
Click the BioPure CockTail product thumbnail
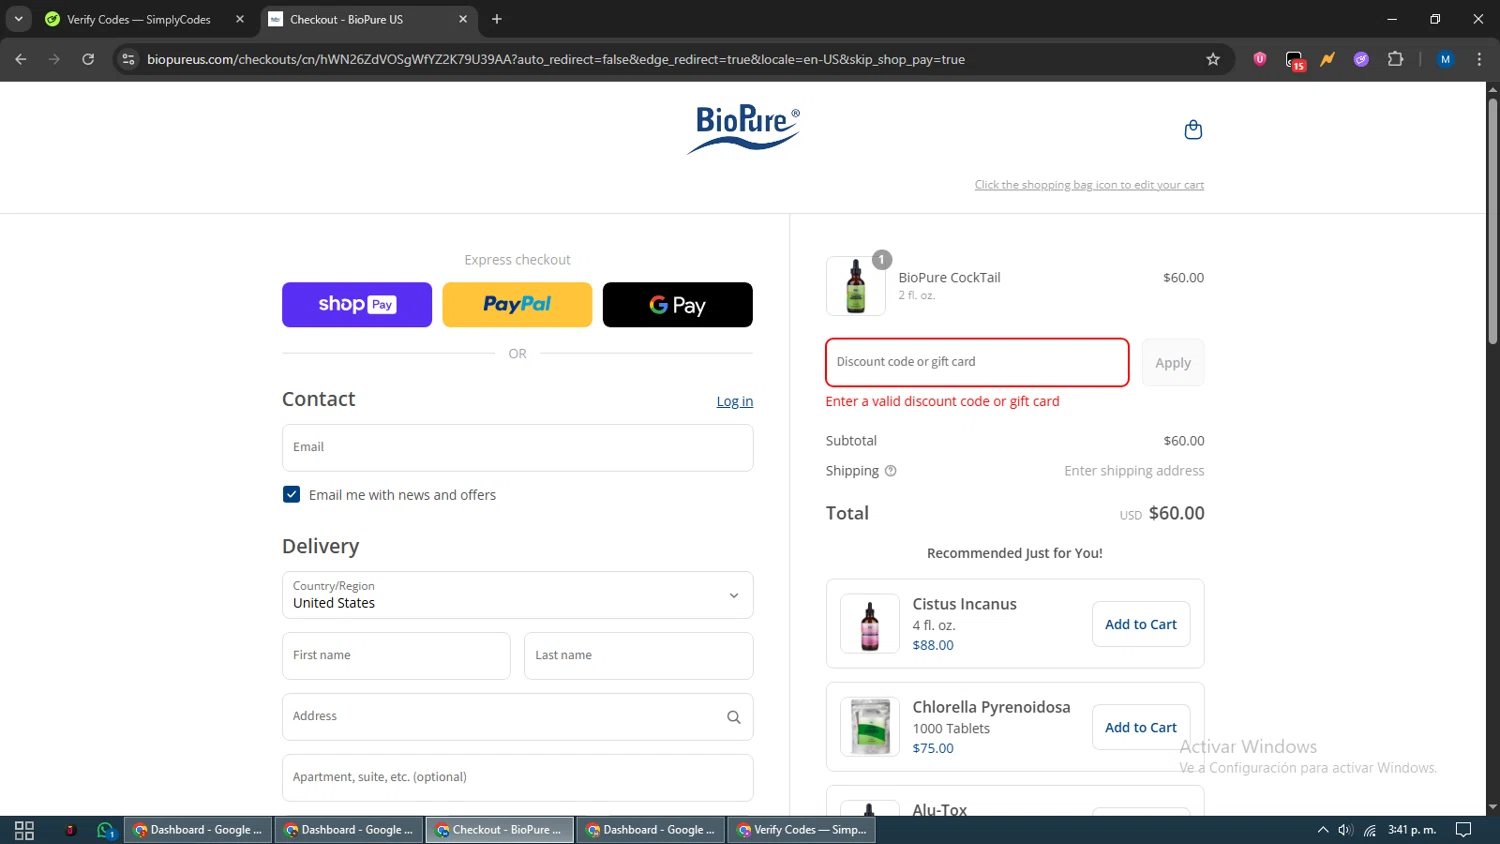(x=855, y=286)
